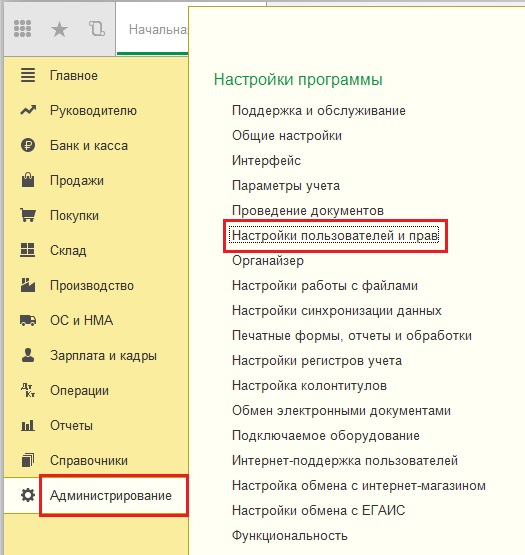The height and width of the screenshot is (555, 525).
Task: Open Параметры учета settings
Action: 286,185
